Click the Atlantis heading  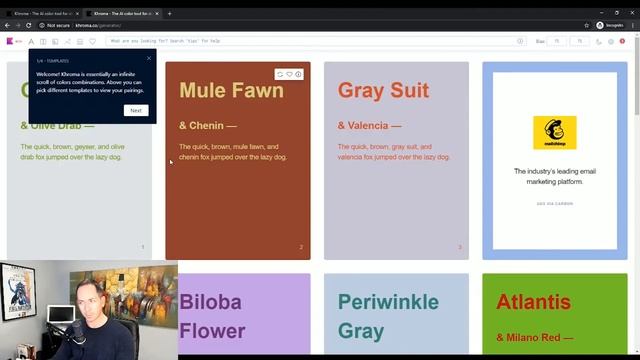(x=533, y=302)
